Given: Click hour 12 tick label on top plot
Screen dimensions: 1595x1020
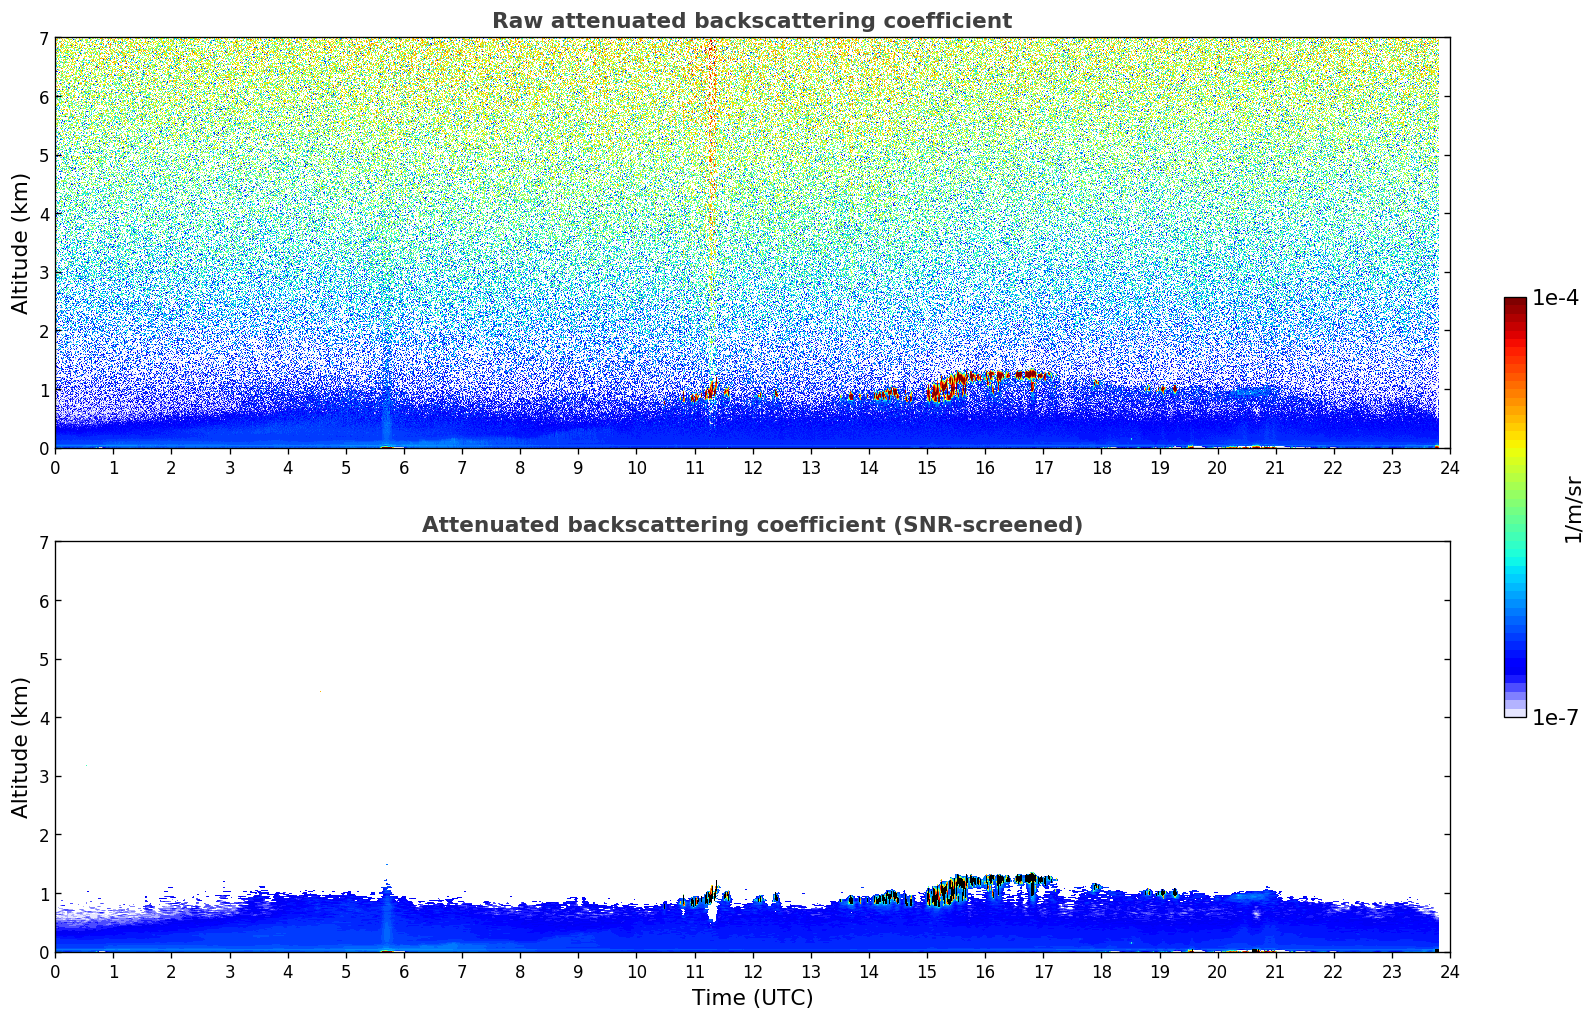Looking at the screenshot, I should tap(752, 467).
